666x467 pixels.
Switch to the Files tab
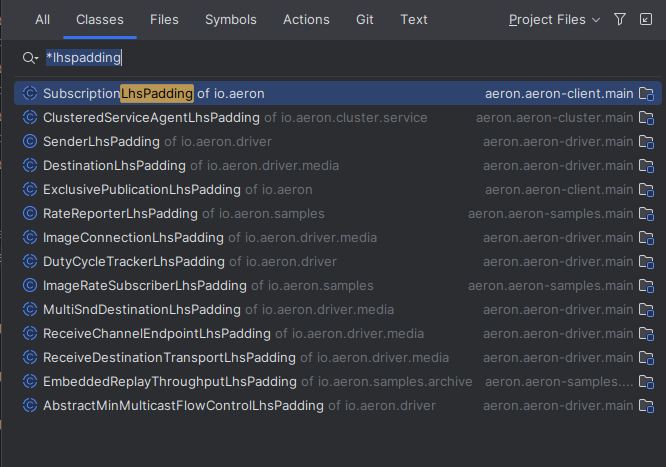point(164,20)
